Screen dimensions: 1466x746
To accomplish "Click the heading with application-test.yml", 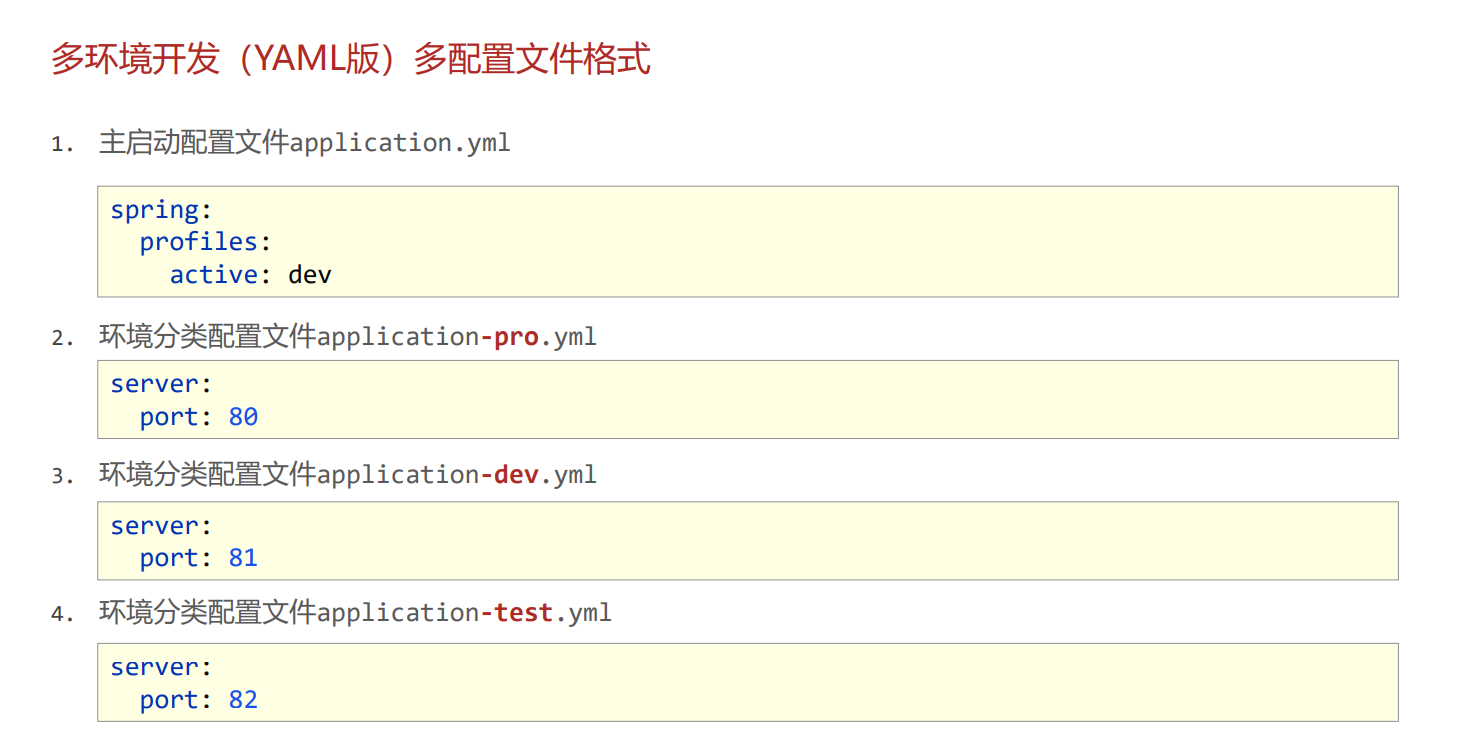I will coord(355,613).
